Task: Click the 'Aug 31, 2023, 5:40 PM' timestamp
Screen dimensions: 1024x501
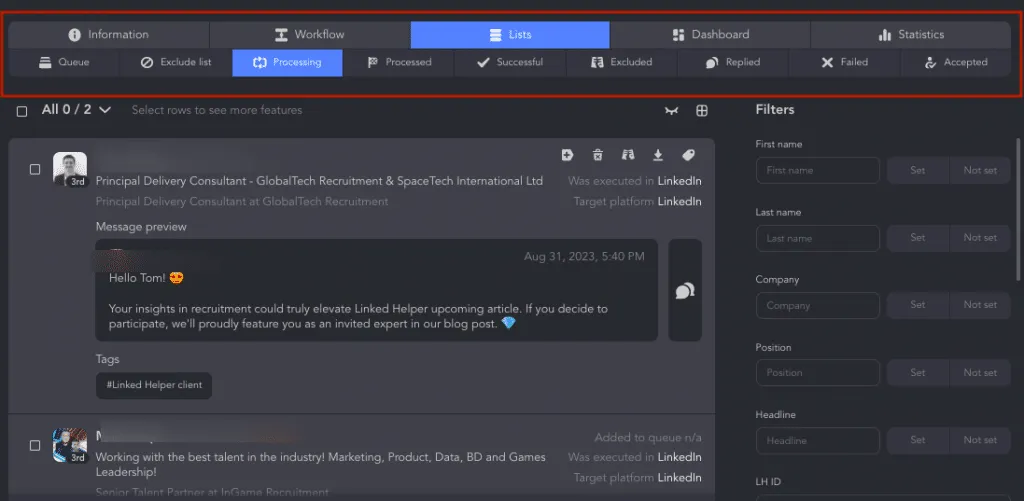Action: pos(584,257)
